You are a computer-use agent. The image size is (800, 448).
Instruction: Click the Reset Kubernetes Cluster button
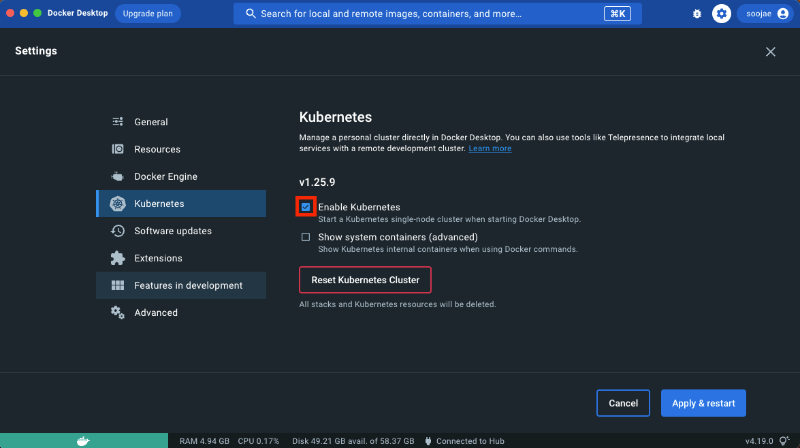tap(365, 280)
